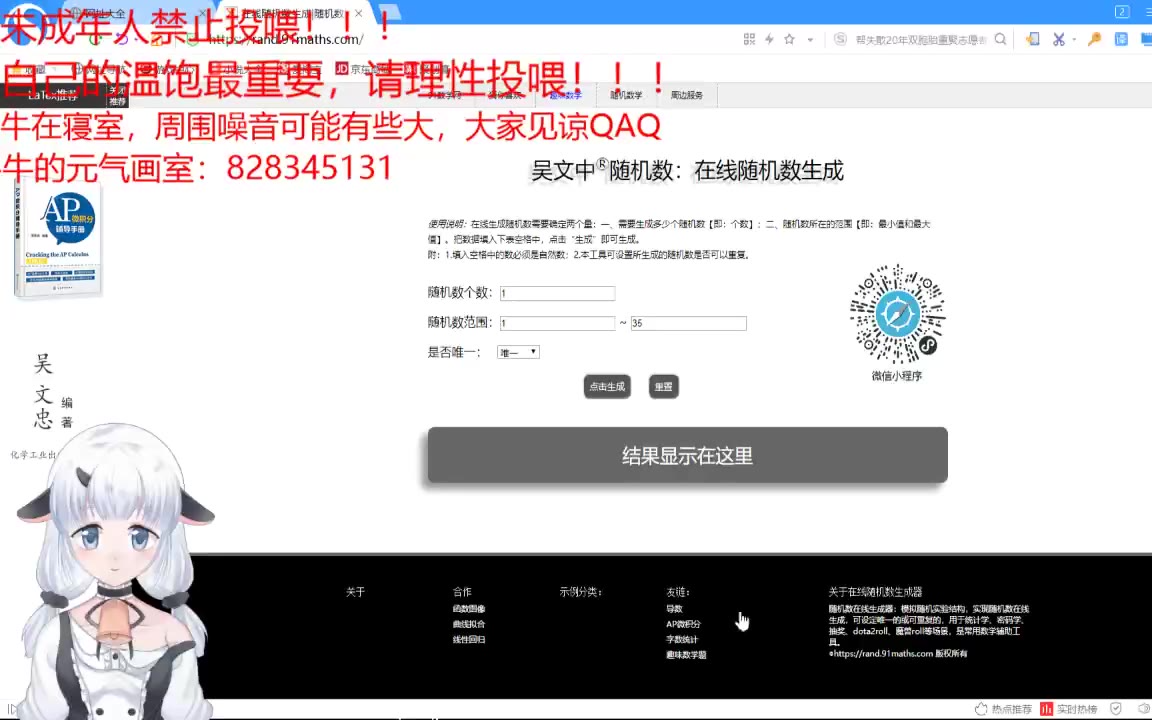Image resolution: width=1152 pixels, height=720 pixels.
Task: Open the 曲线拟合 footer link
Action: click(x=469, y=624)
